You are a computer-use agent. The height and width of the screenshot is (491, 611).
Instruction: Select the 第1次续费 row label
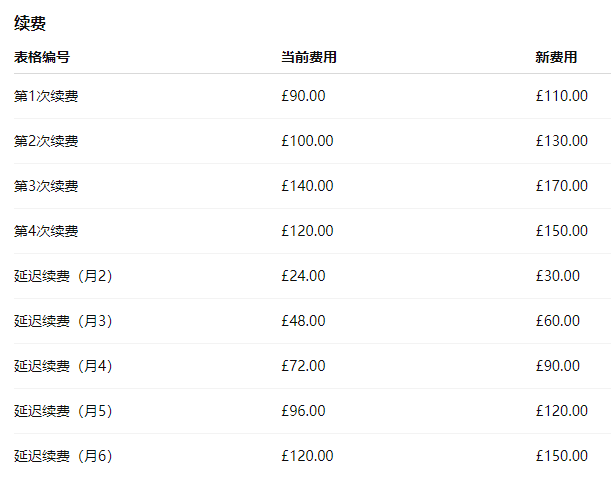pyautogui.click(x=46, y=96)
